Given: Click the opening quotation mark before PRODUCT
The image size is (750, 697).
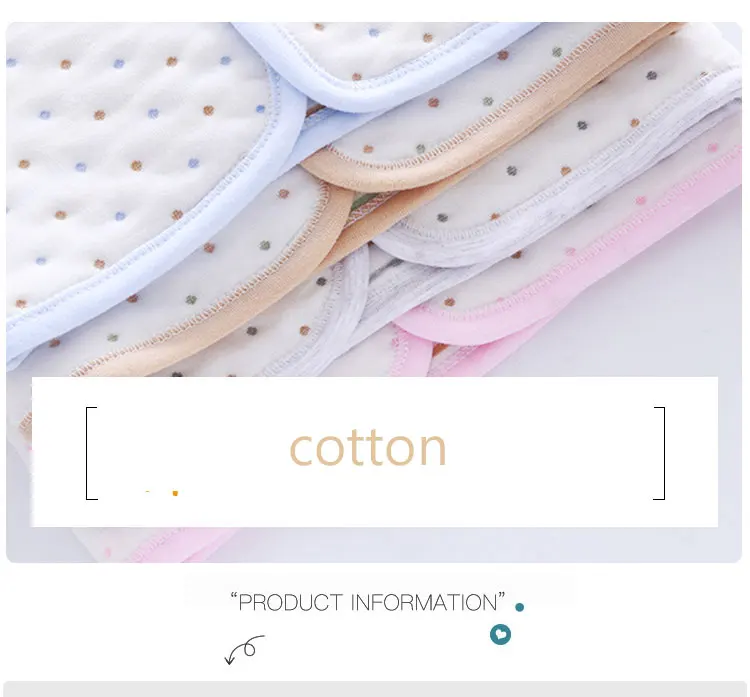Looking at the screenshot, I should click(x=234, y=596).
